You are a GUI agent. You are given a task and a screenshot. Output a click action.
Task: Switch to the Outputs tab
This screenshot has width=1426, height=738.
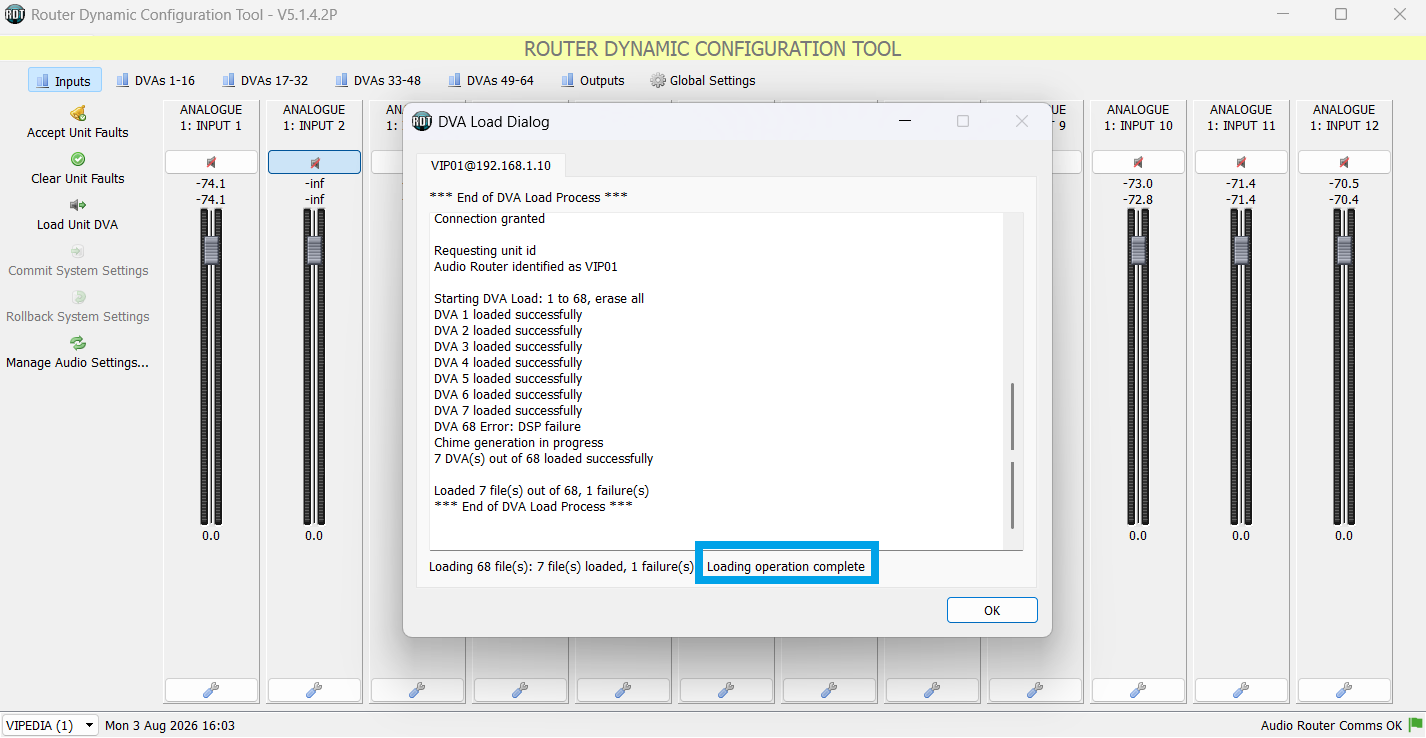pyautogui.click(x=592, y=81)
